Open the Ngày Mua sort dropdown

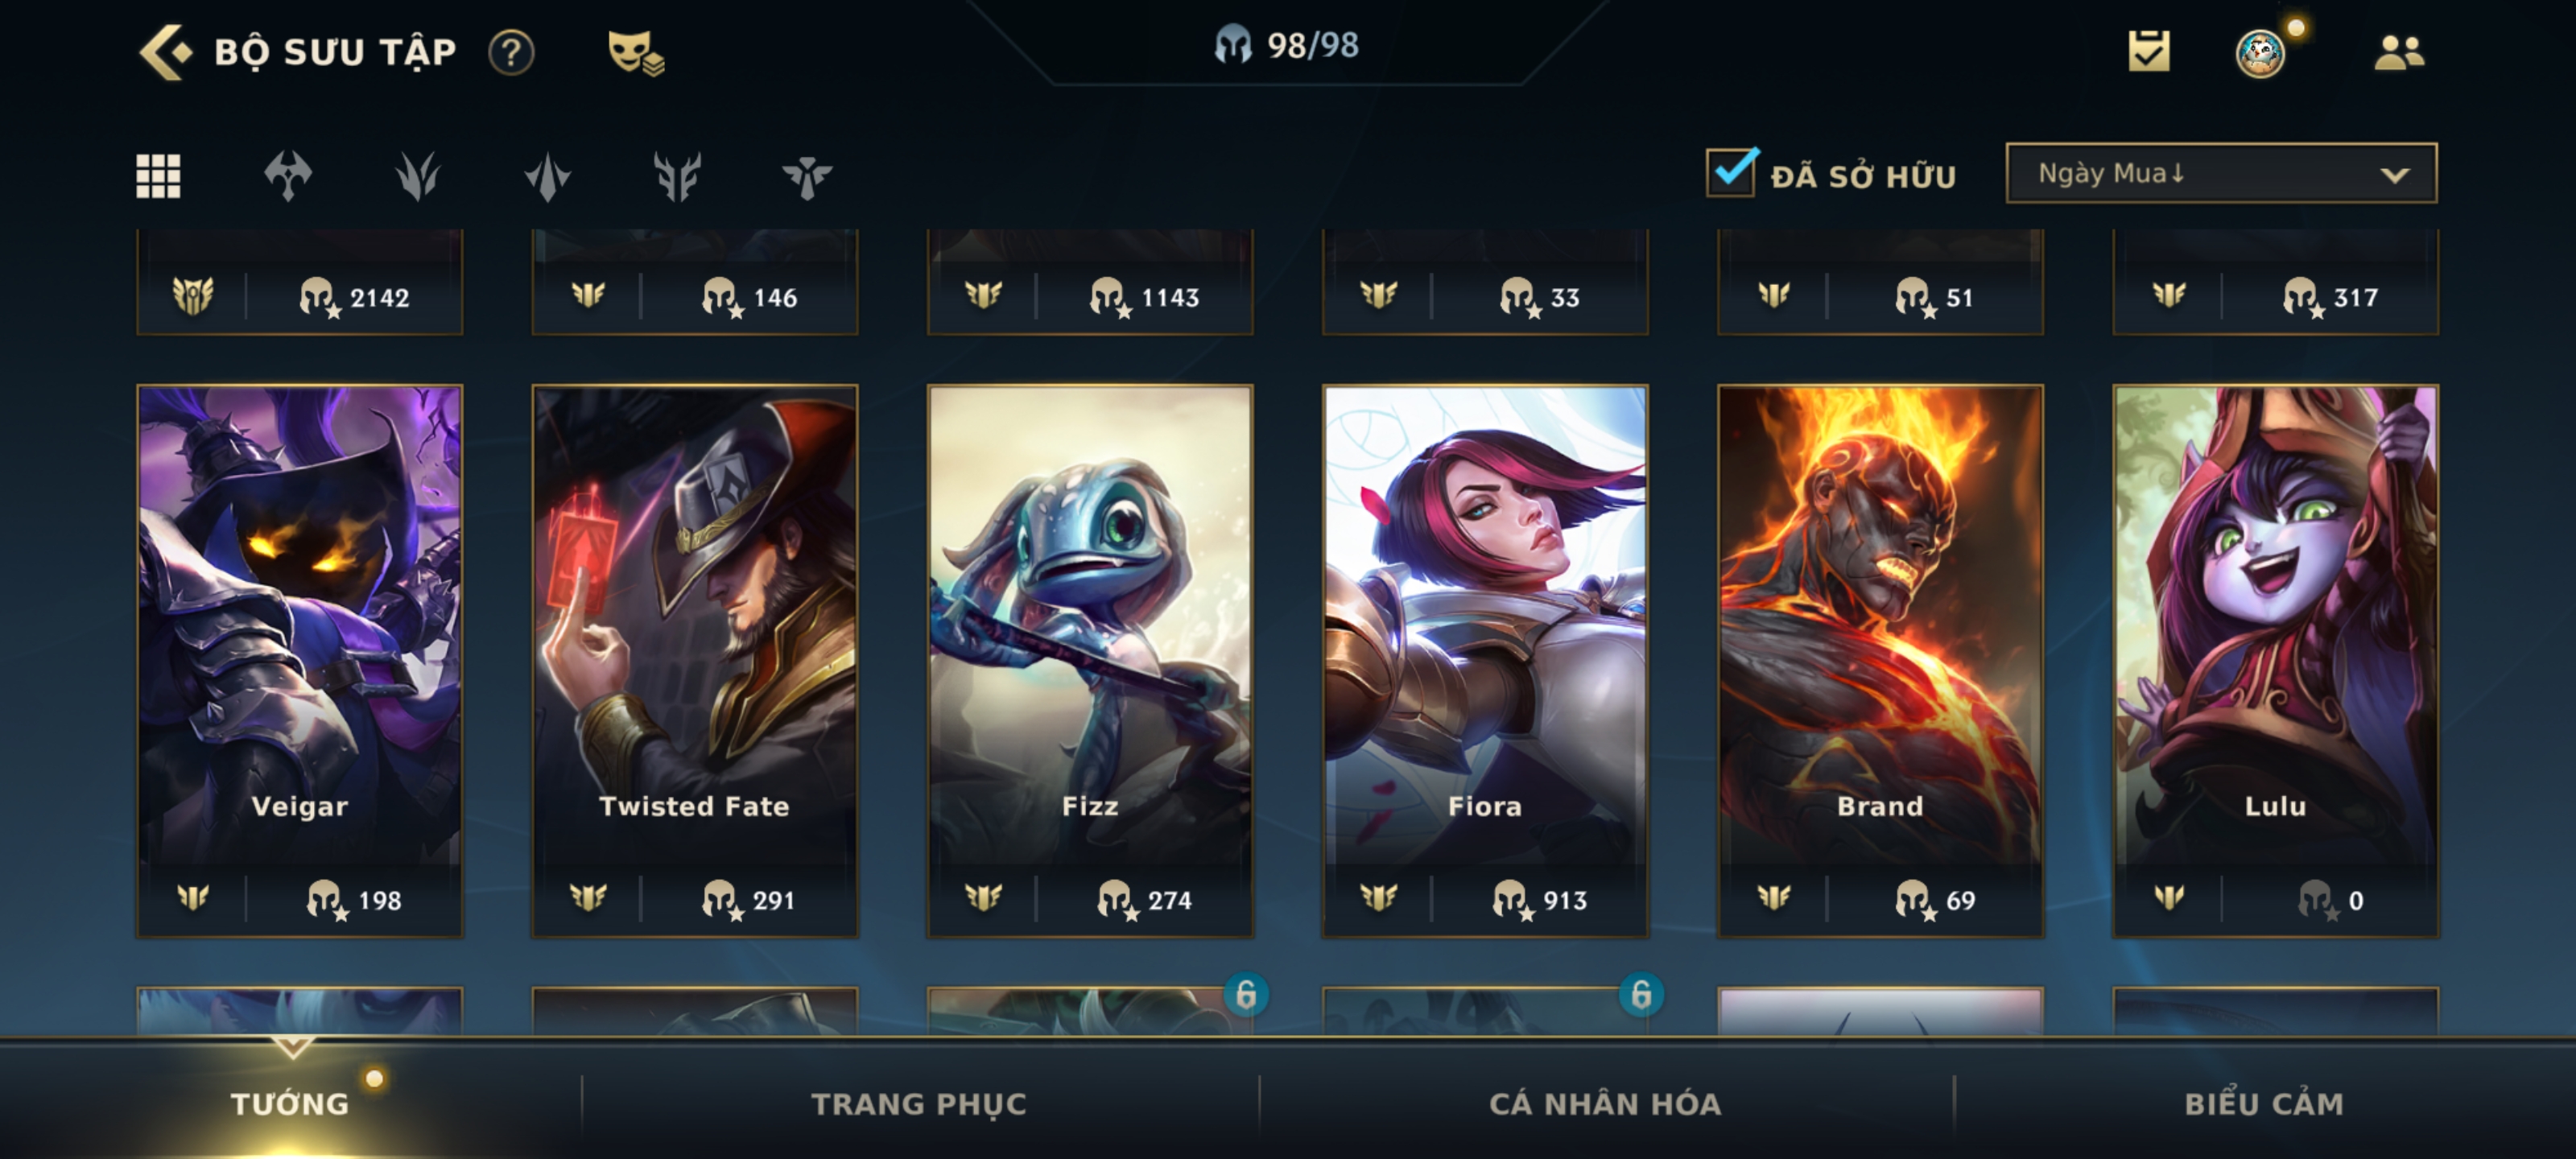click(x=2221, y=173)
